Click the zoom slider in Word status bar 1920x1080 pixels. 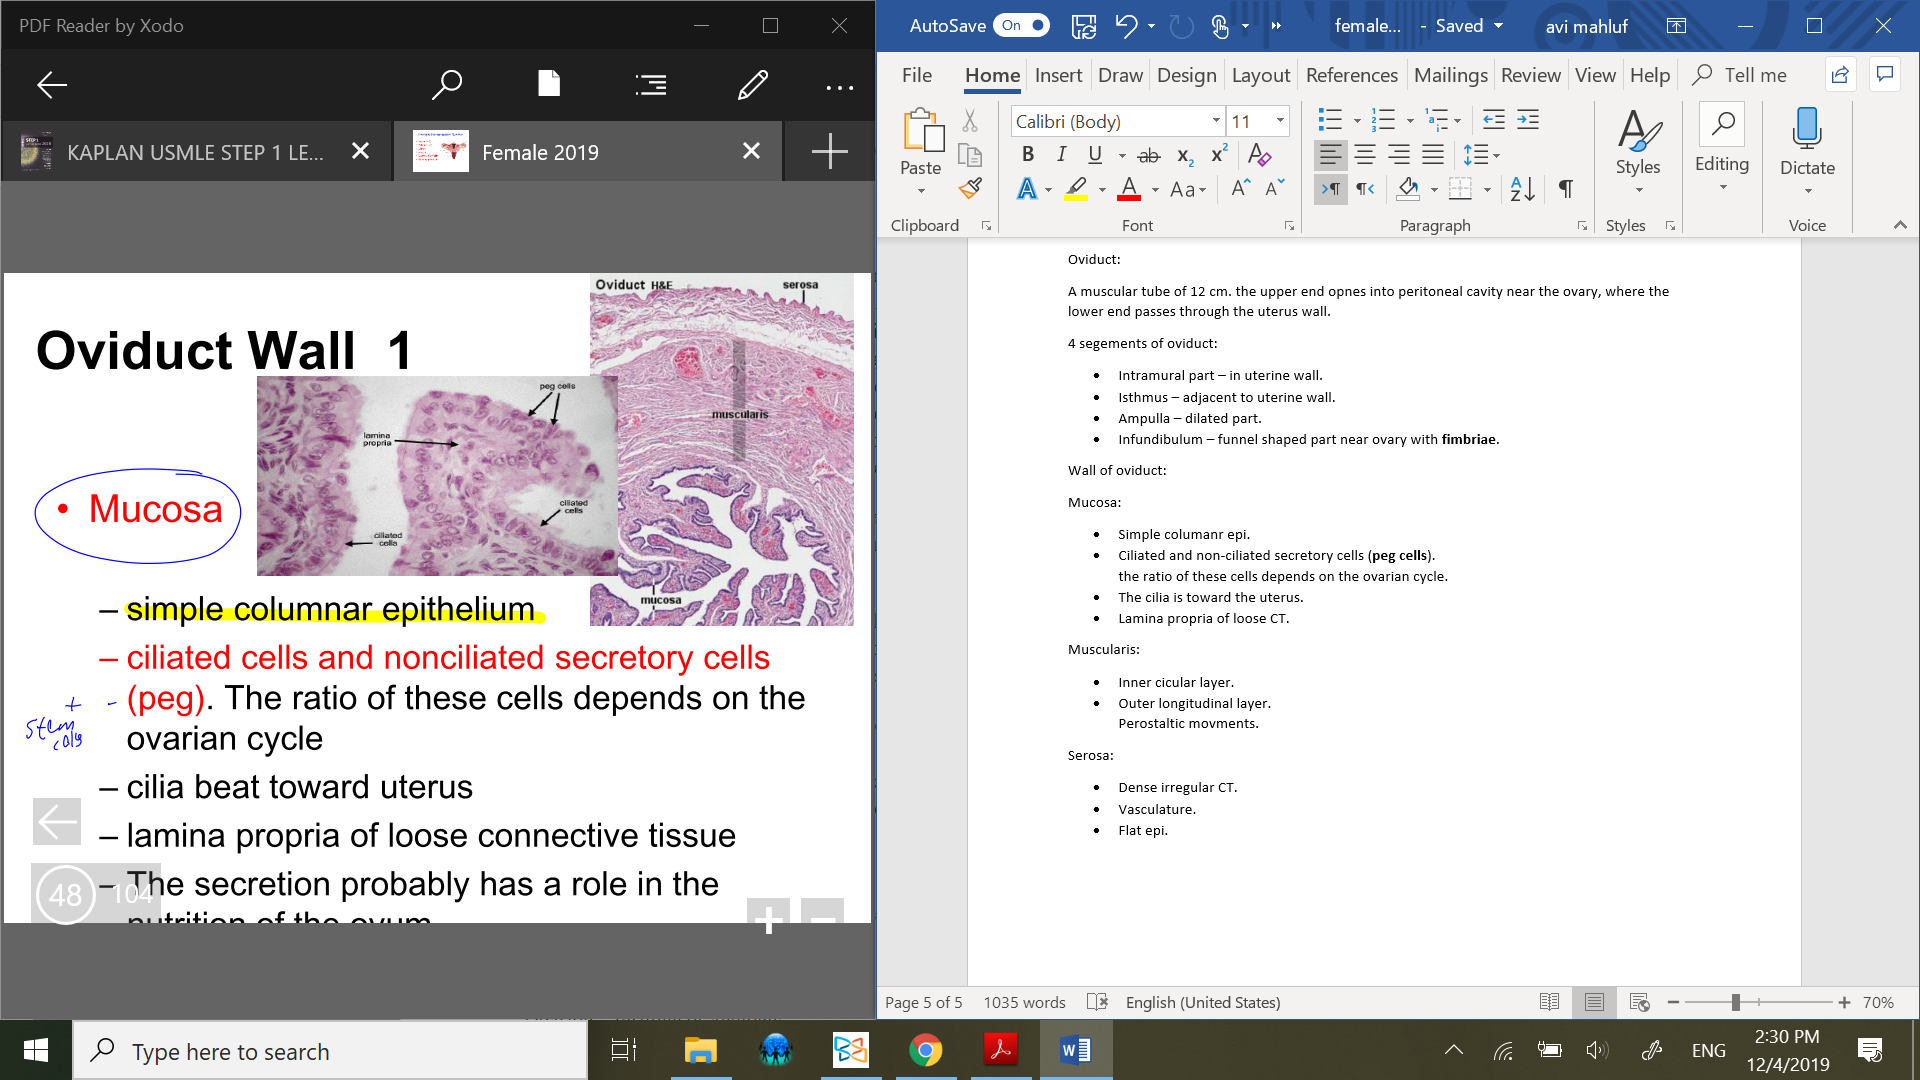pos(1736,1002)
